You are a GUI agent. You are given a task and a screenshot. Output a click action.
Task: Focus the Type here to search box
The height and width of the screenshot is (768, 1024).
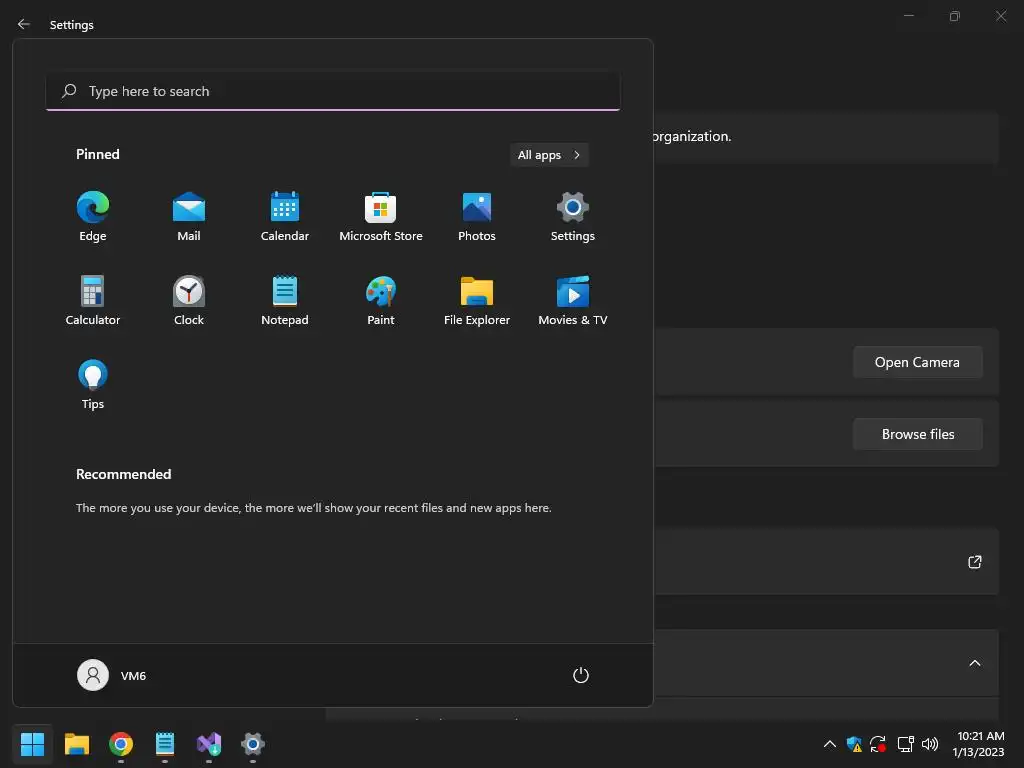point(333,91)
